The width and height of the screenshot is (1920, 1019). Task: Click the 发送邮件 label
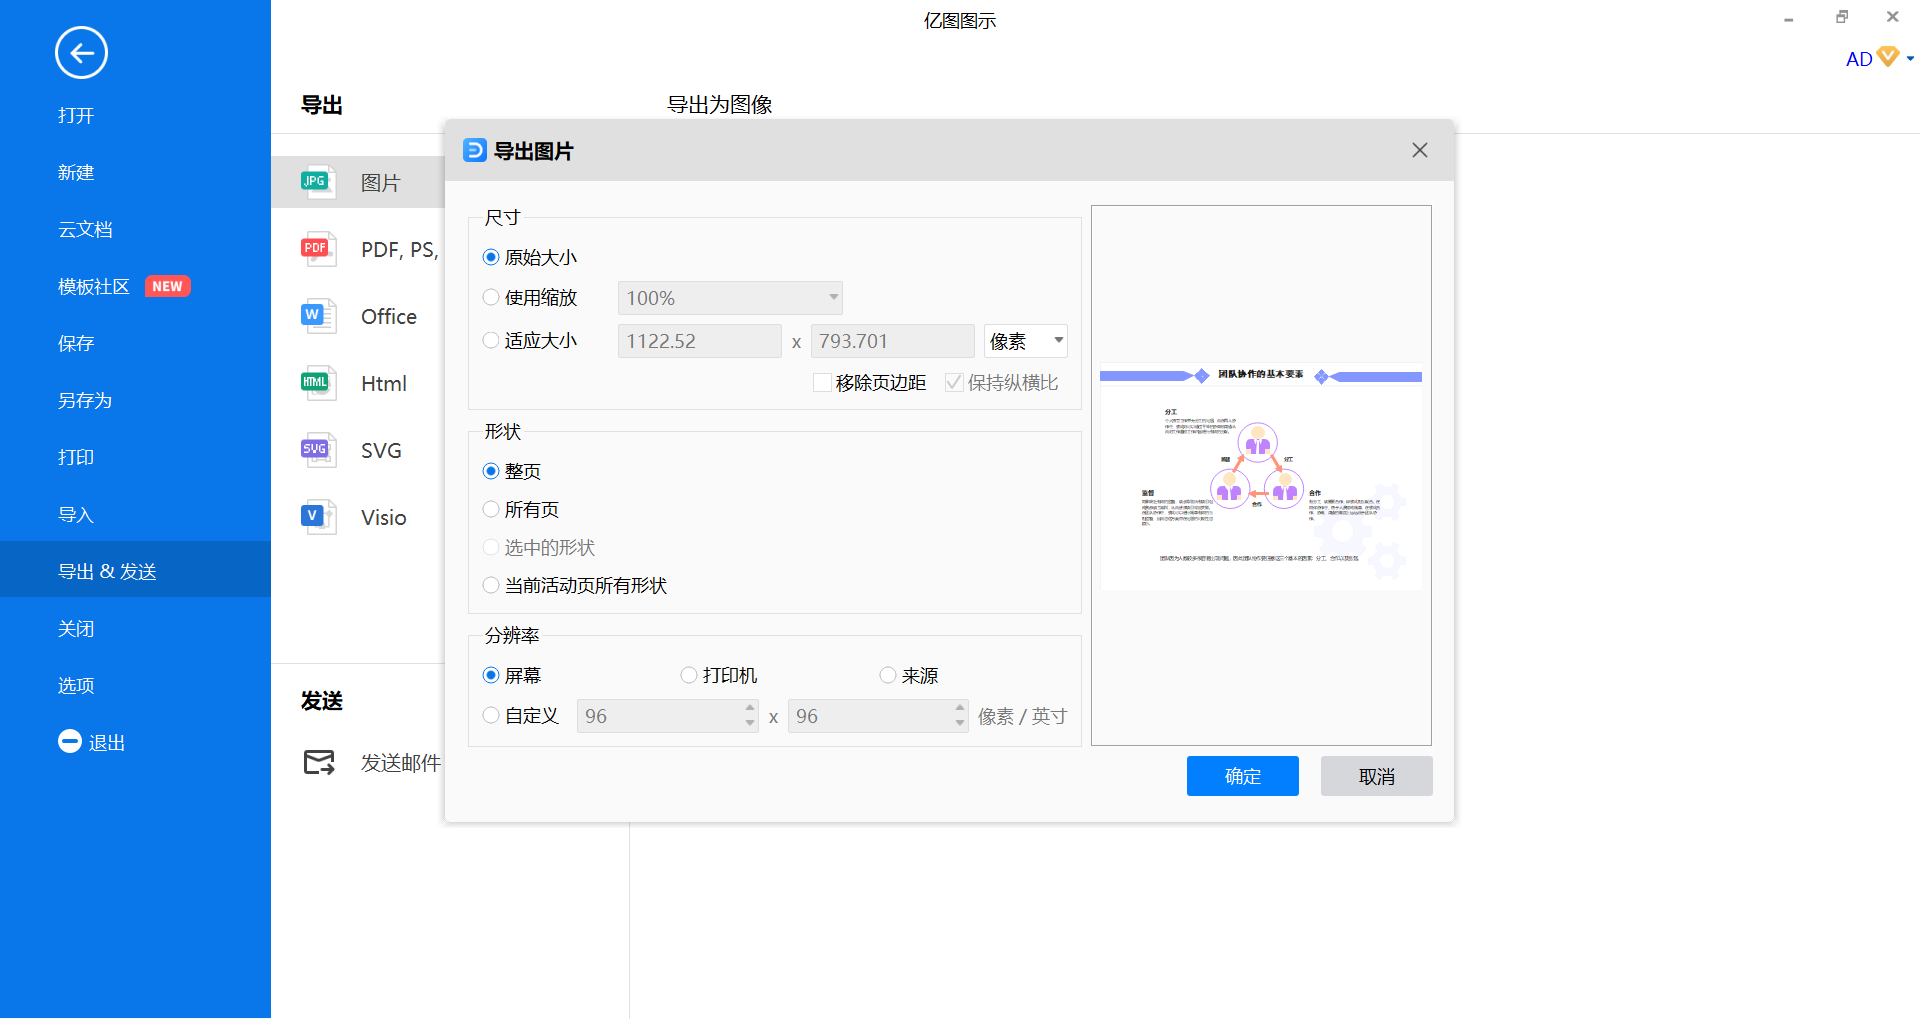point(400,763)
